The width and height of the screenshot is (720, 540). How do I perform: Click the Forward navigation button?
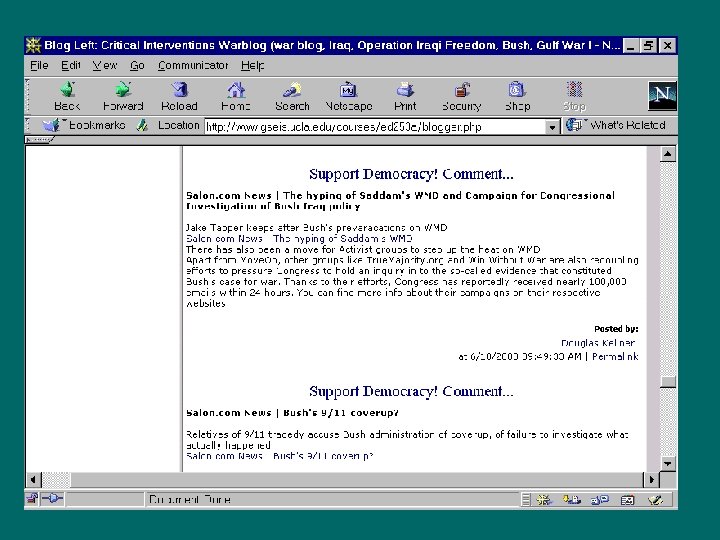point(123,96)
